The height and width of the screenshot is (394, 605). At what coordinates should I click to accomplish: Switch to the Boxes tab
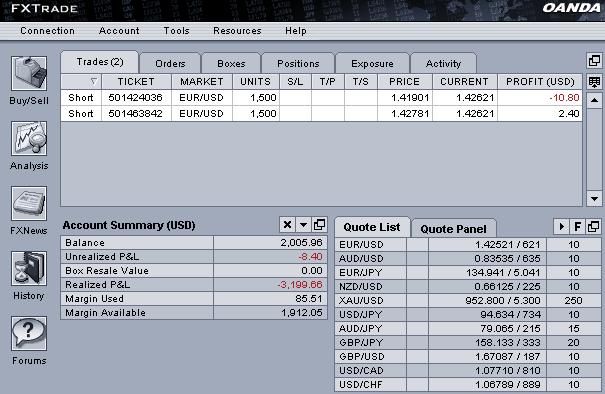(231, 63)
